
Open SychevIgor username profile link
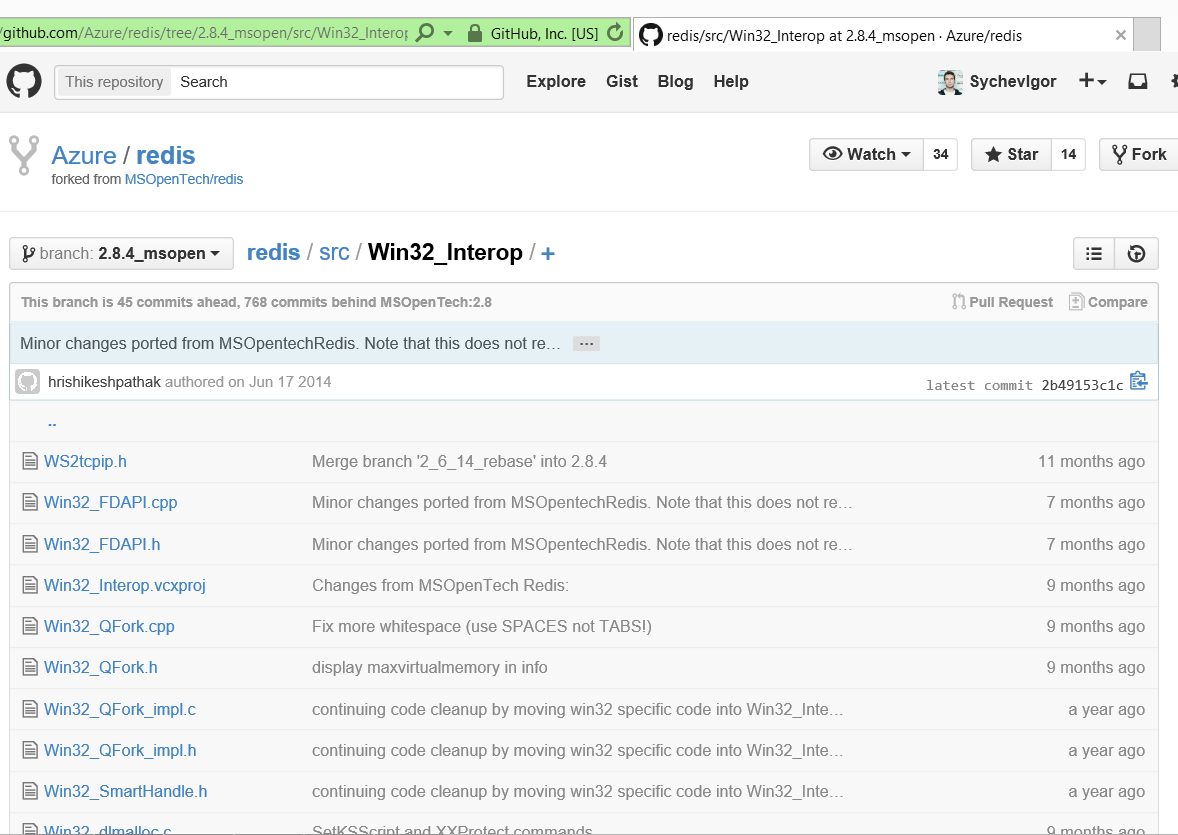(x=1013, y=81)
